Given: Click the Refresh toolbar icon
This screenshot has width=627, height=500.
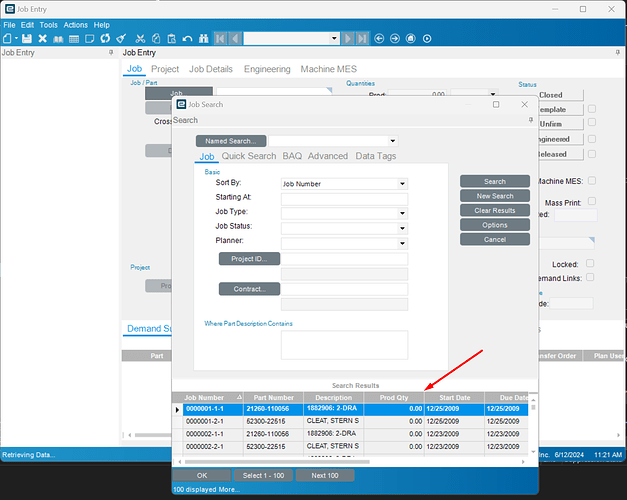Looking at the screenshot, I should pos(104,38).
